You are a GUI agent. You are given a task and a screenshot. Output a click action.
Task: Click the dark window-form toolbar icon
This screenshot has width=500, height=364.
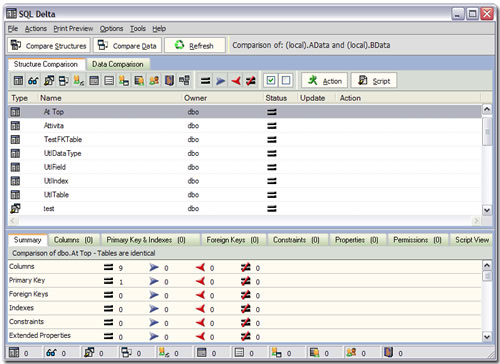(94, 81)
